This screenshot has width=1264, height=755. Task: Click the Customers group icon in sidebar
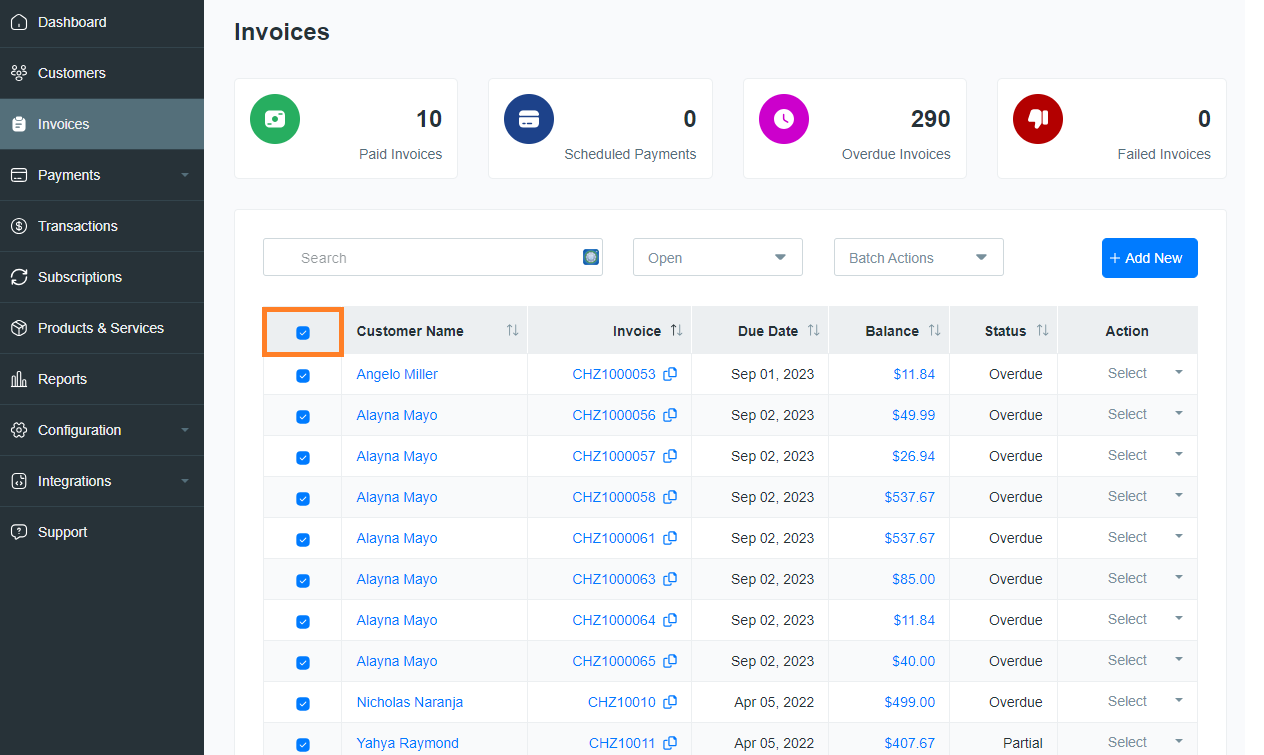point(18,73)
